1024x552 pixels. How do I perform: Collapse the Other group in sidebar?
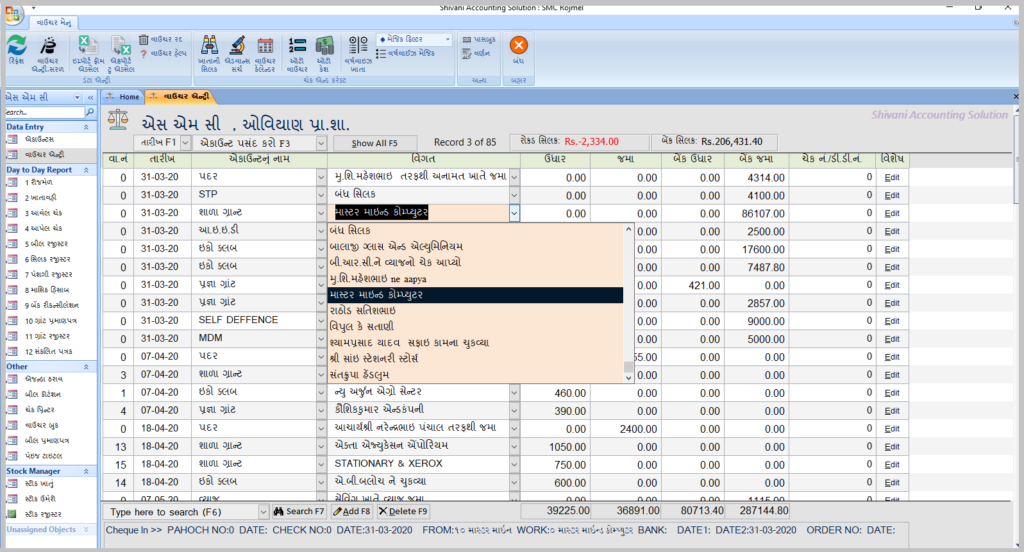[x=86, y=367]
